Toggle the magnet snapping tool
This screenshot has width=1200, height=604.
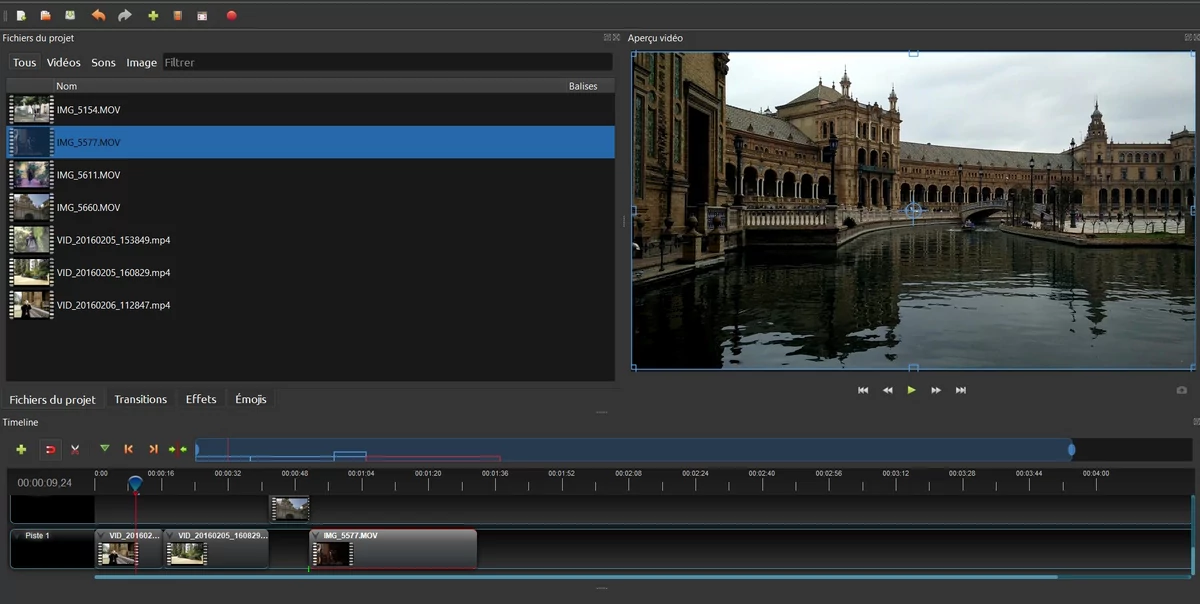(50, 450)
